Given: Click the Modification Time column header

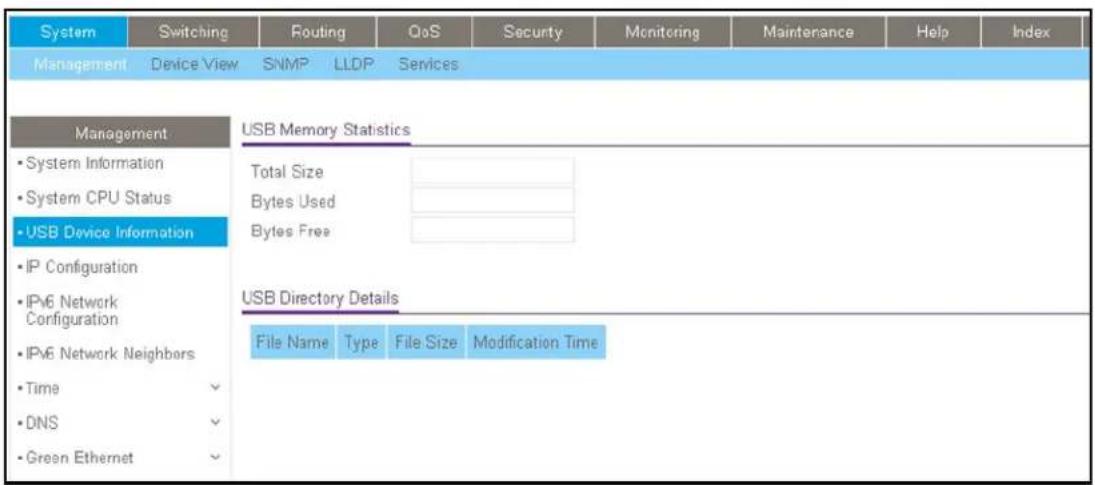Looking at the screenshot, I should [536, 343].
